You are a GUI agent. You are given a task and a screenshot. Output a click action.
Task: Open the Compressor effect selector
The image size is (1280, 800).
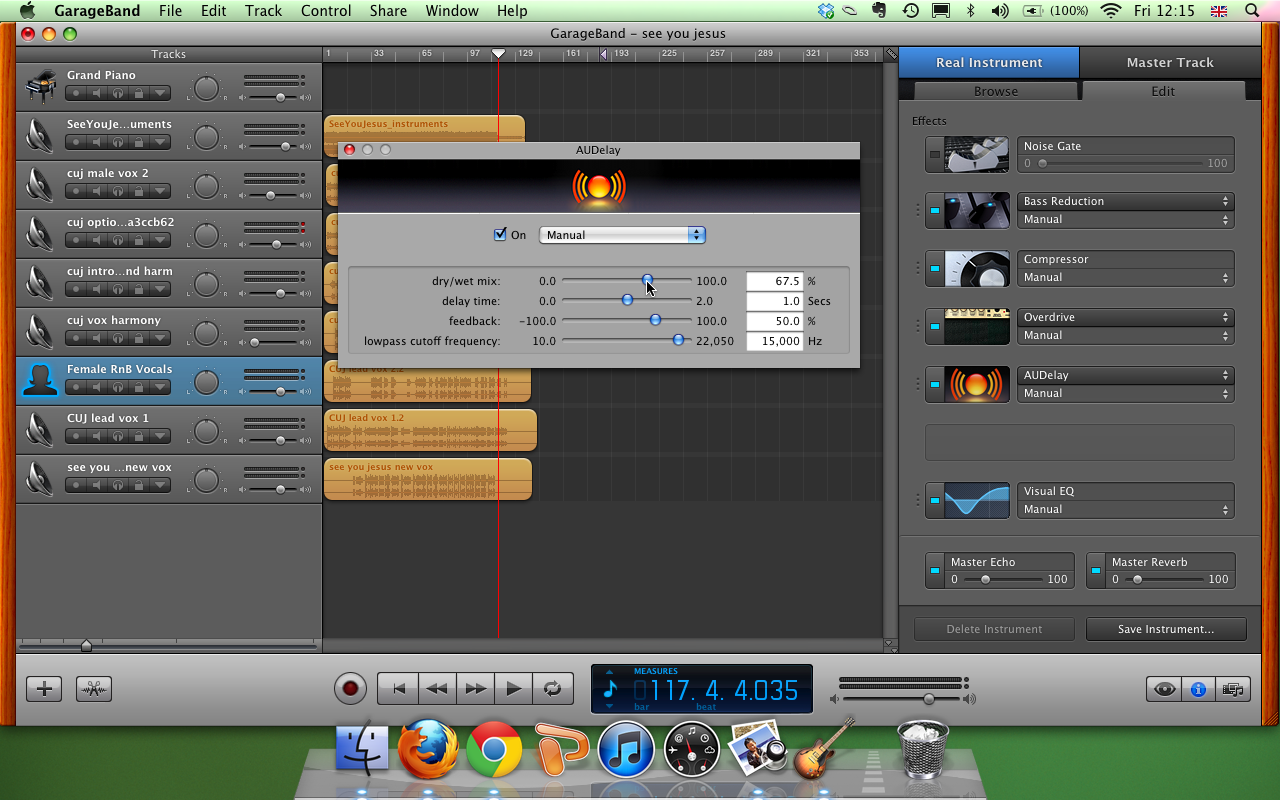[x=1126, y=259]
